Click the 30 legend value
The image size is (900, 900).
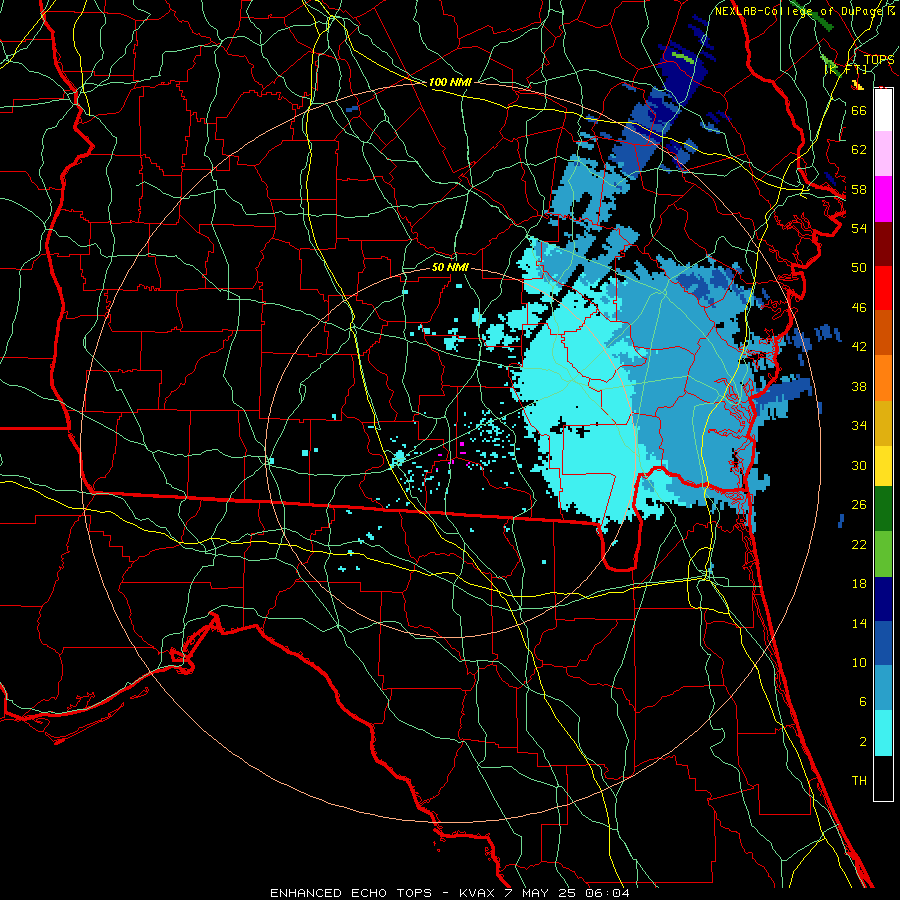click(x=859, y=465)
